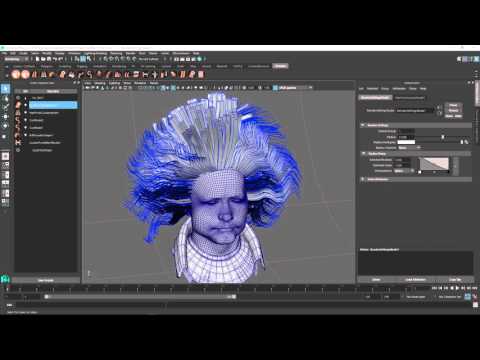The width and height of the screenshot is (480, 360).
Task: Choose the Paint Selection tool
Action: (5, 107)
